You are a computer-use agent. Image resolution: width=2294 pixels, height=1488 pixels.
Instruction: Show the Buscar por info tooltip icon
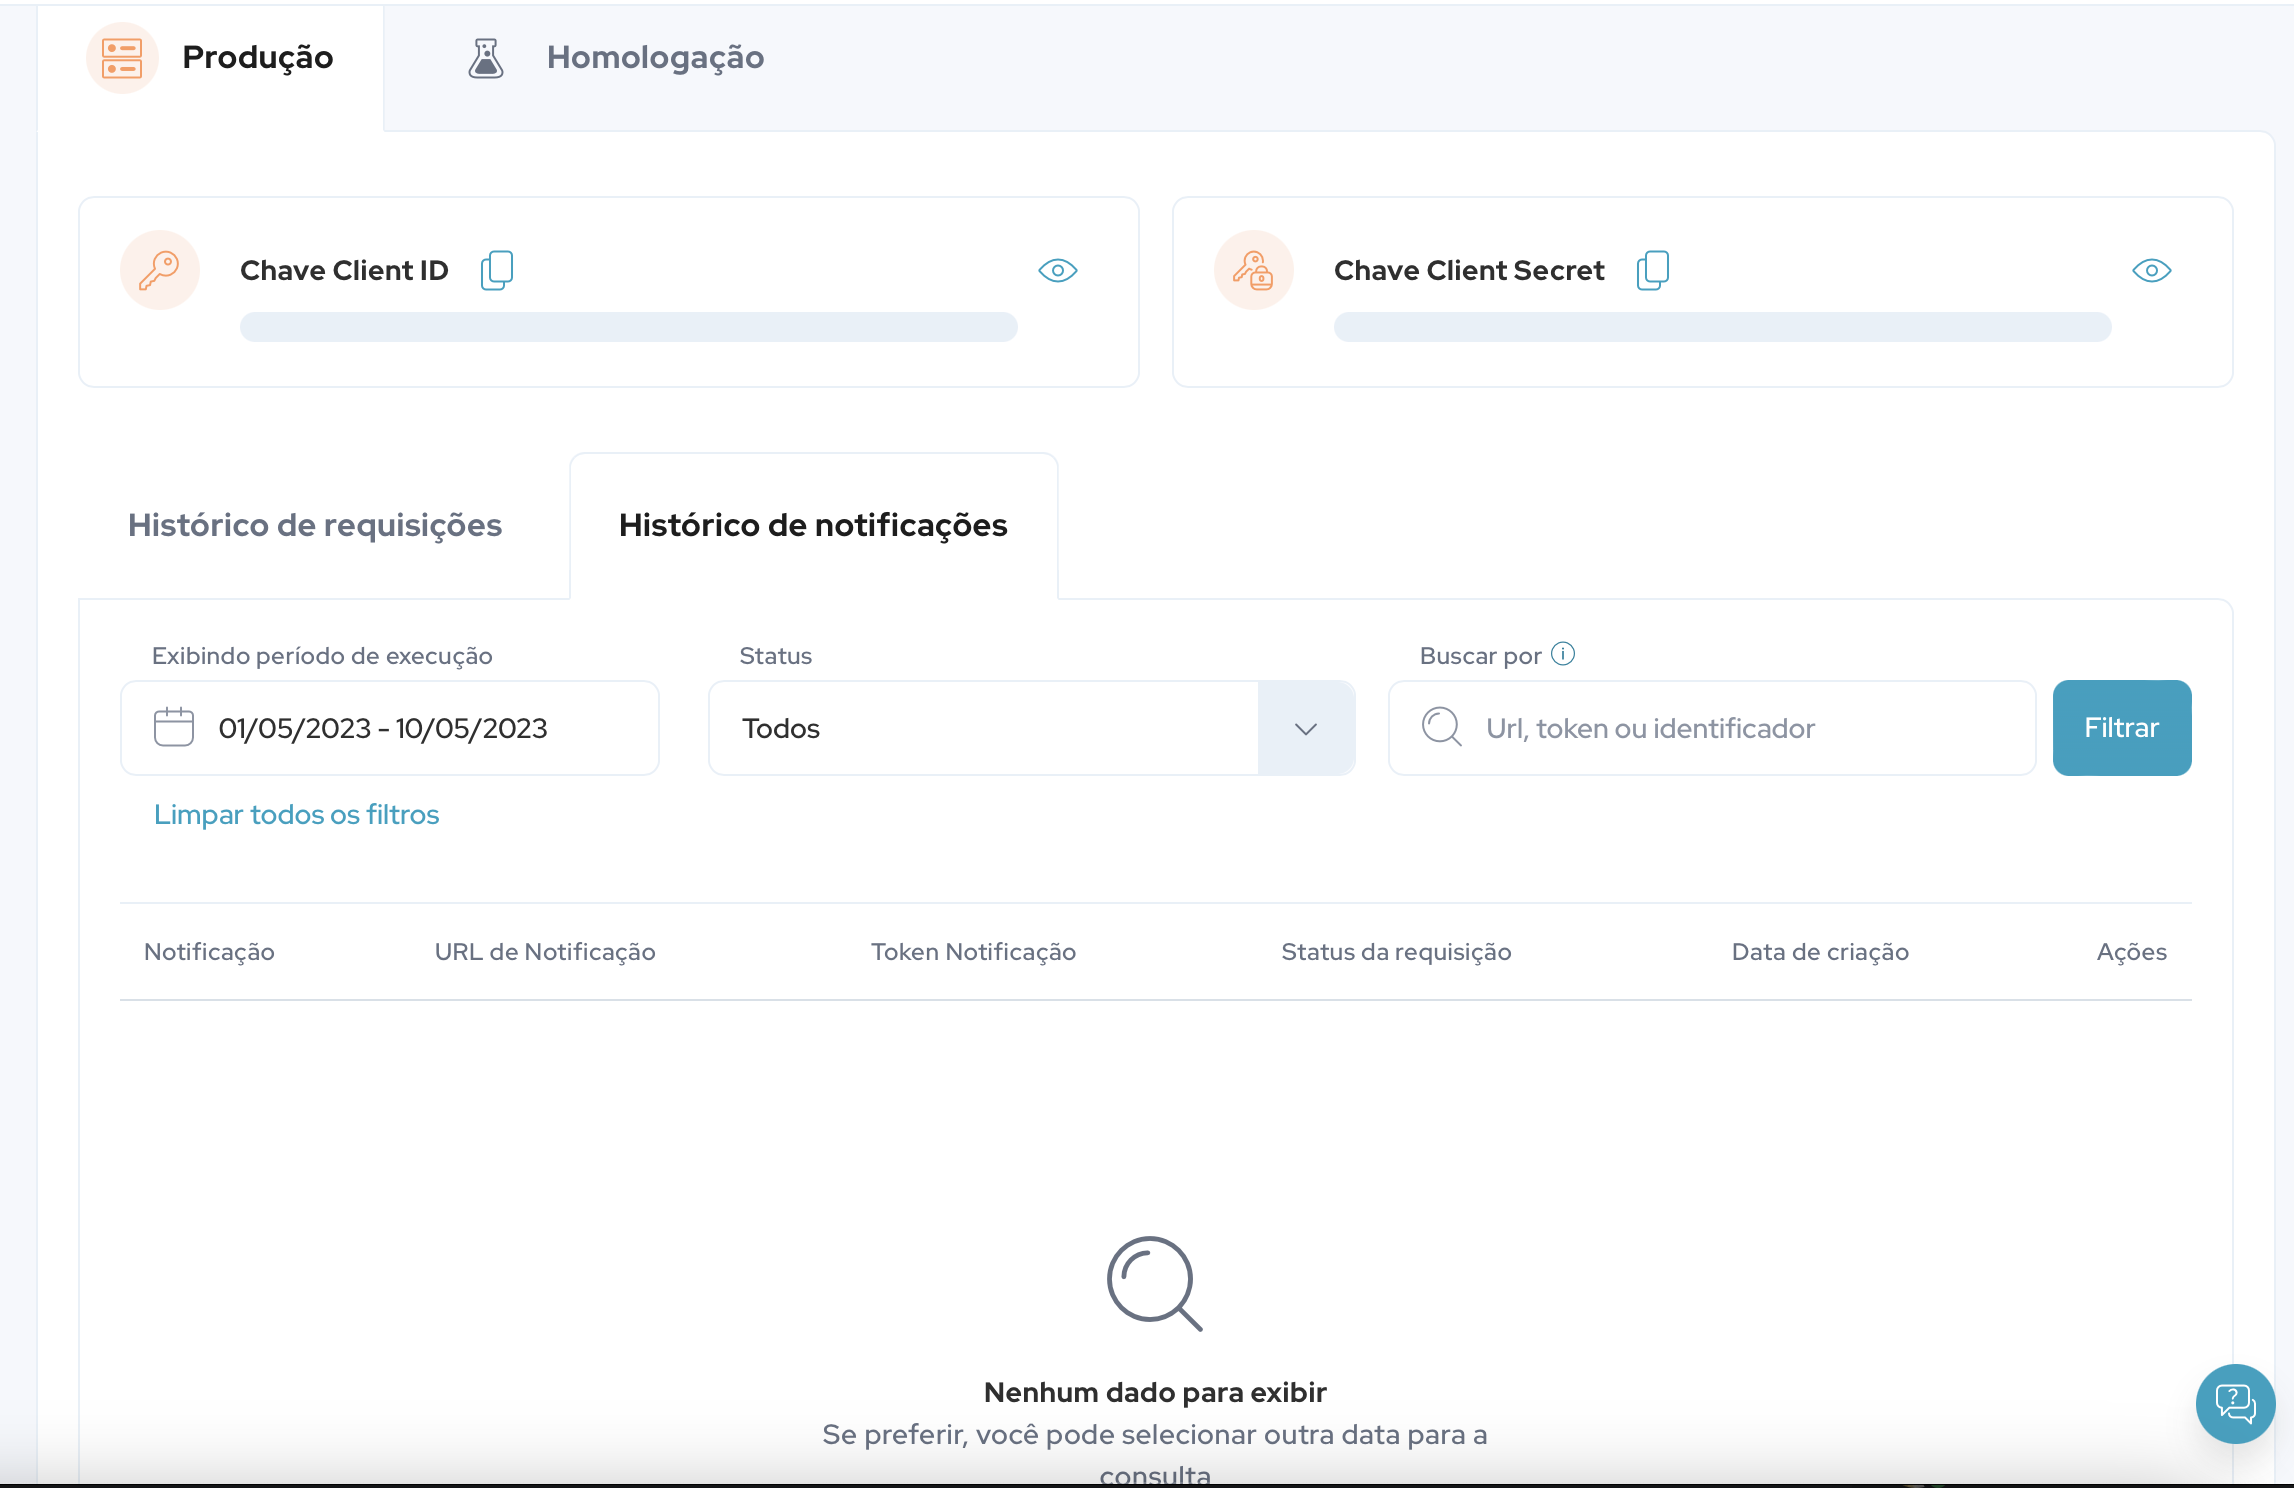point(1563,654)
